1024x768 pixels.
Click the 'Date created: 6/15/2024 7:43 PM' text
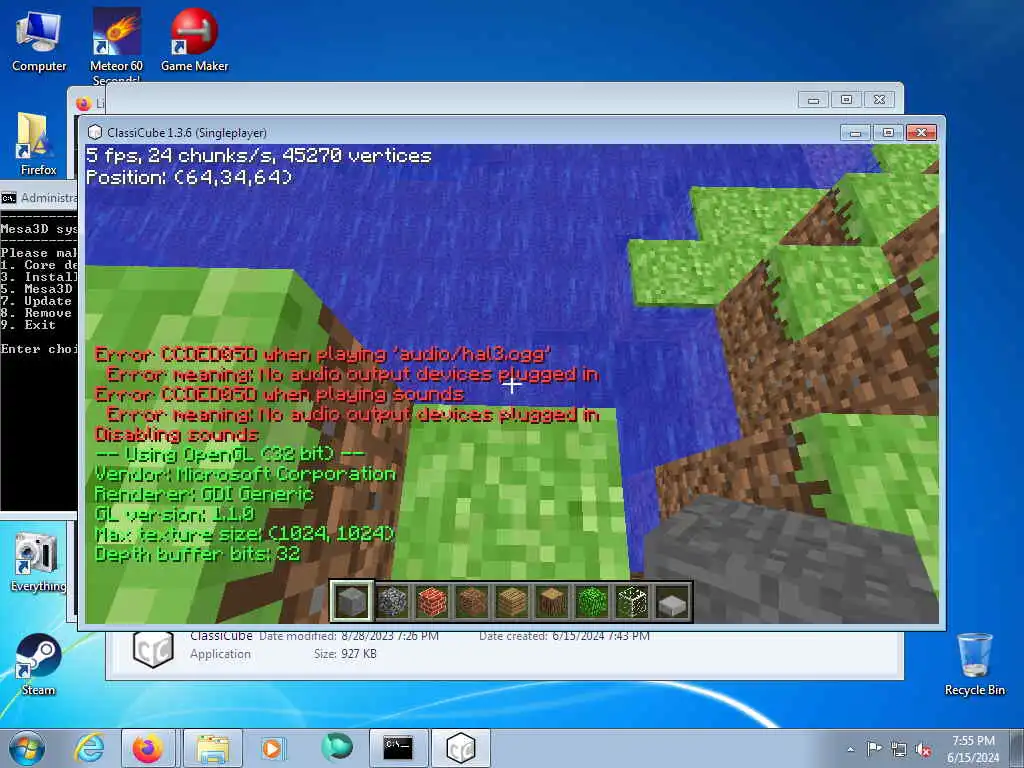564,636
